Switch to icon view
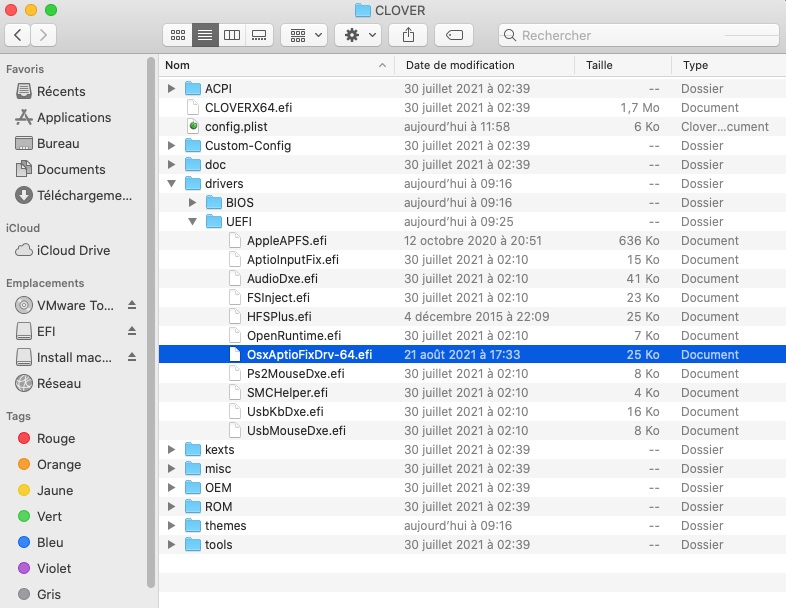The height and width of the screenshot is (608, 786). coord(178,35)
